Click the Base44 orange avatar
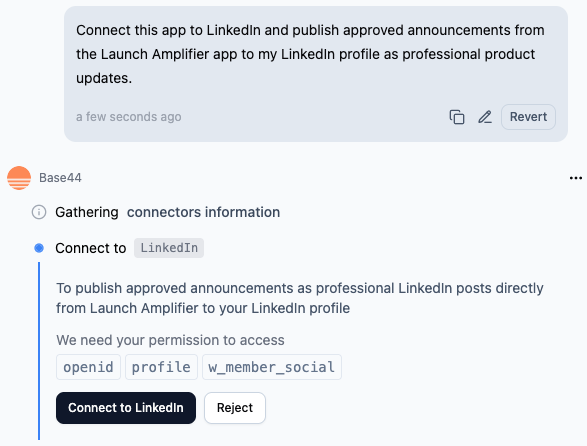 19,178
